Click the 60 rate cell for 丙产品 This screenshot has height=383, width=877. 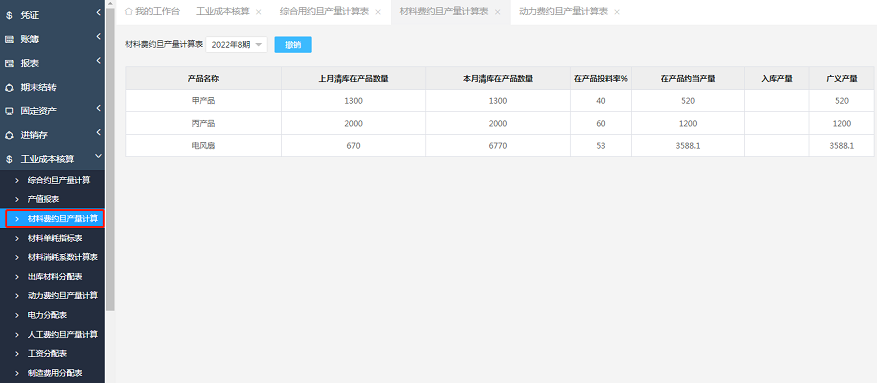pos(601,124)
